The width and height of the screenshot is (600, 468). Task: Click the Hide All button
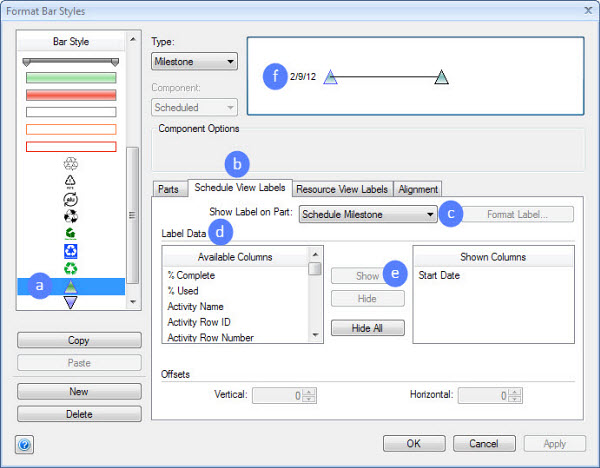click(x=367, y=328)
